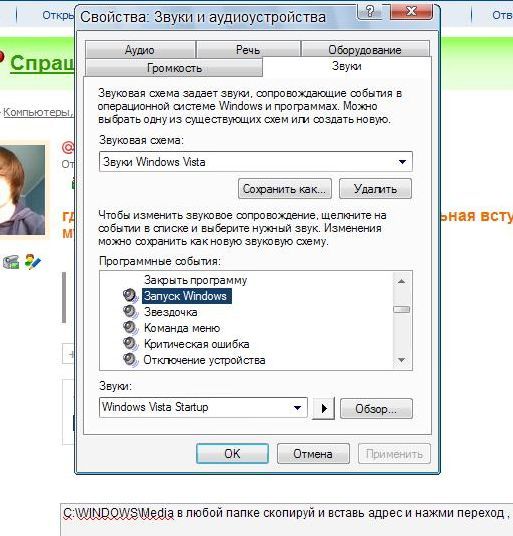This screenshot has width=513, height=536.
Task: Click speaker icon beside Отключение устройства
Action: [x=131, y=359]
